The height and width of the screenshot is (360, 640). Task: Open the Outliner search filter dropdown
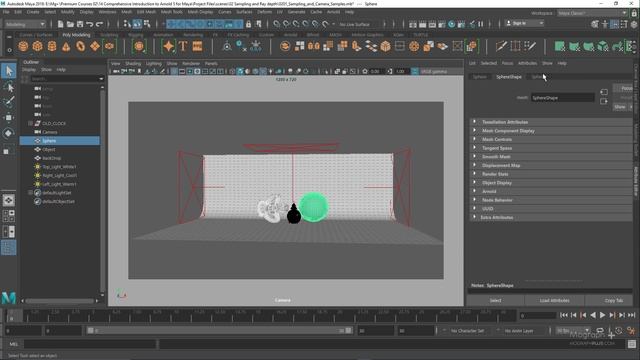101,78
